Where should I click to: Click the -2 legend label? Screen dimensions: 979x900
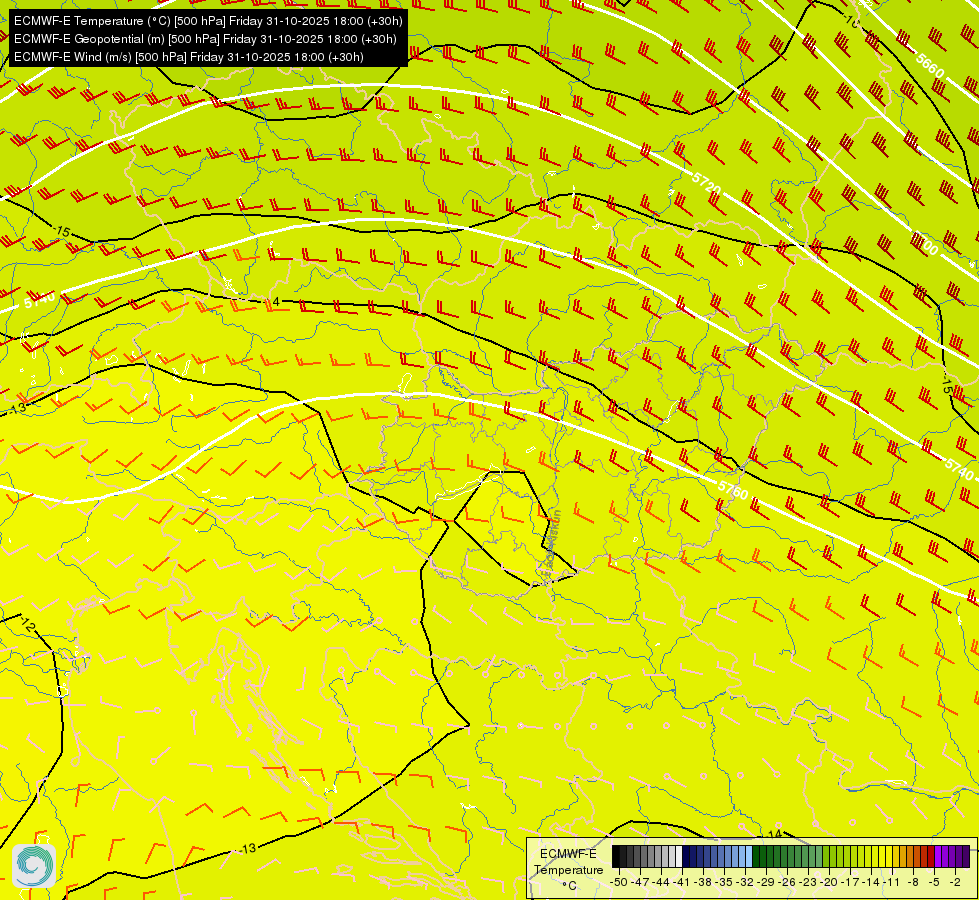click(x=955, y=882)
